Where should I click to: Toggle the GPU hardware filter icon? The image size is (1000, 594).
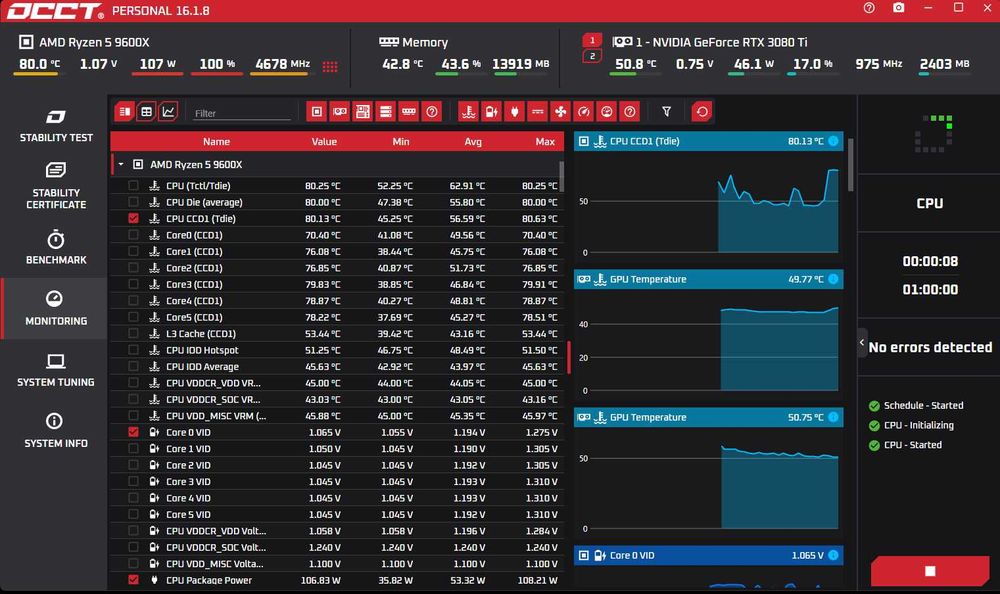(340, 112)
